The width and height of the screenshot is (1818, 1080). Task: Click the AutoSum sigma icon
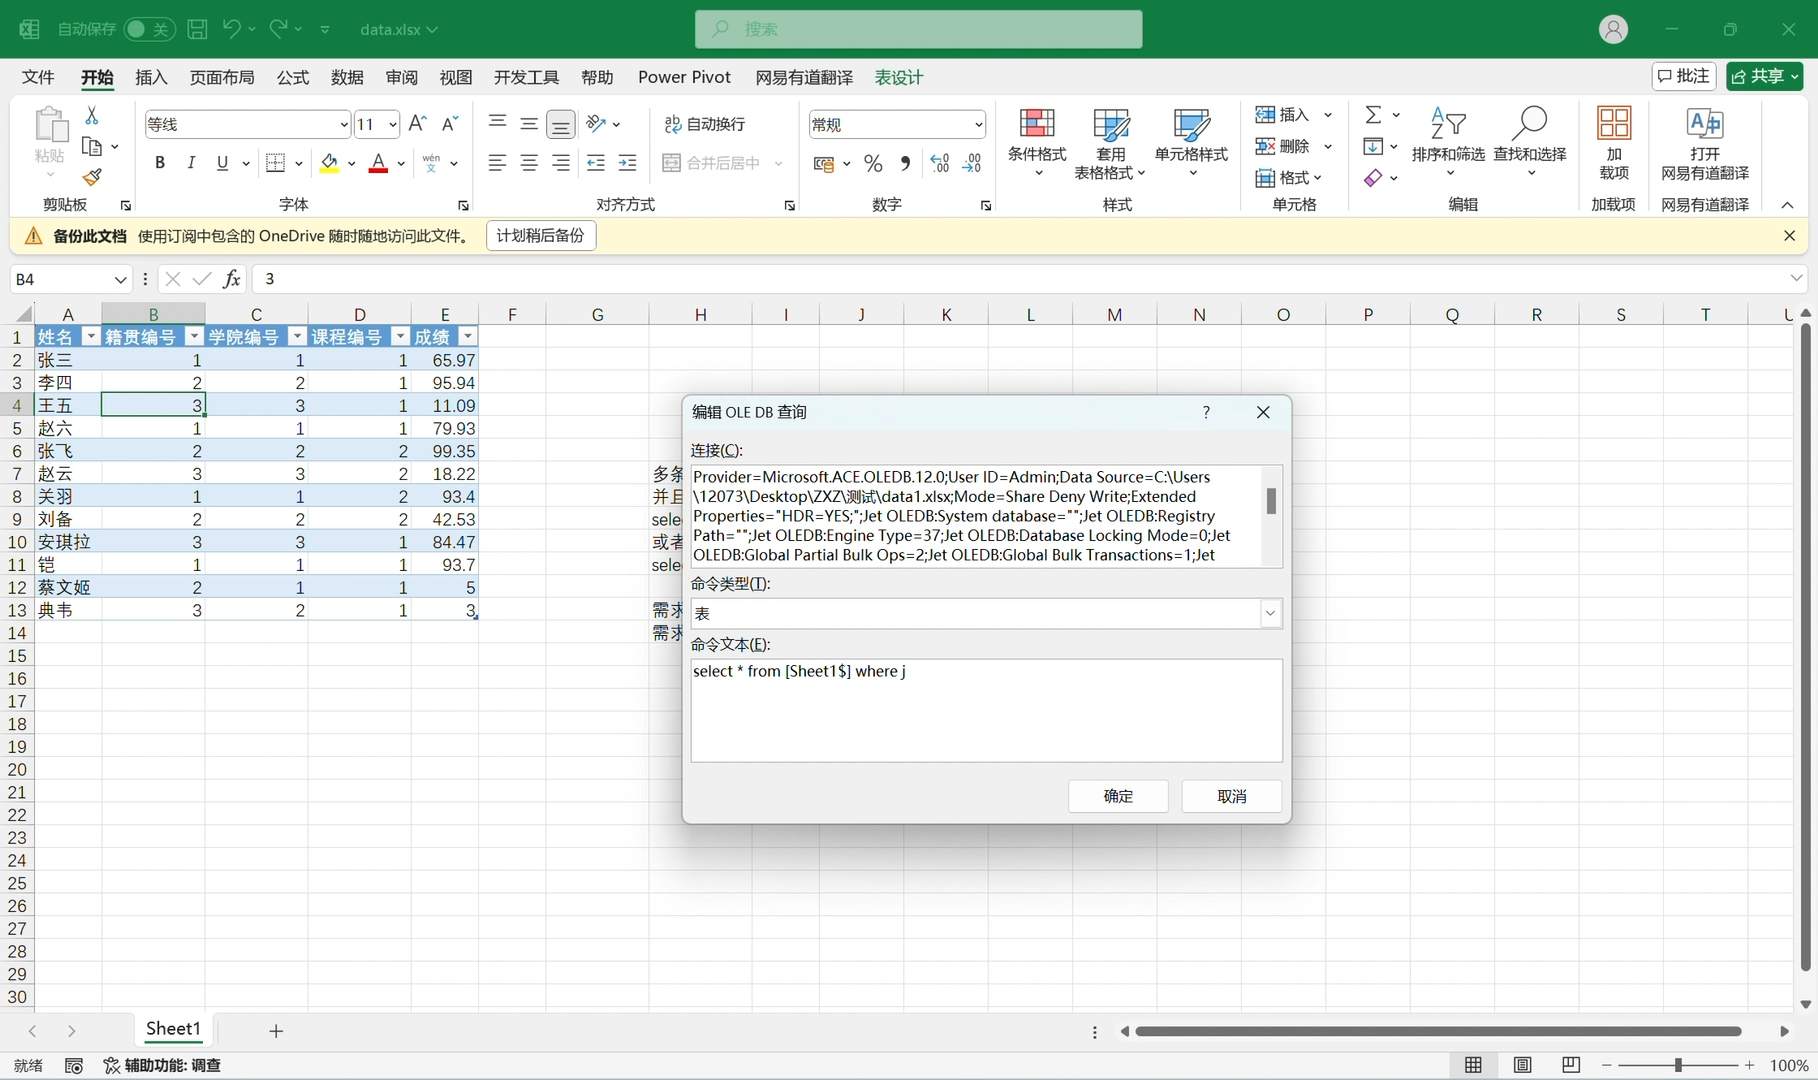(x=1374, y=115)
